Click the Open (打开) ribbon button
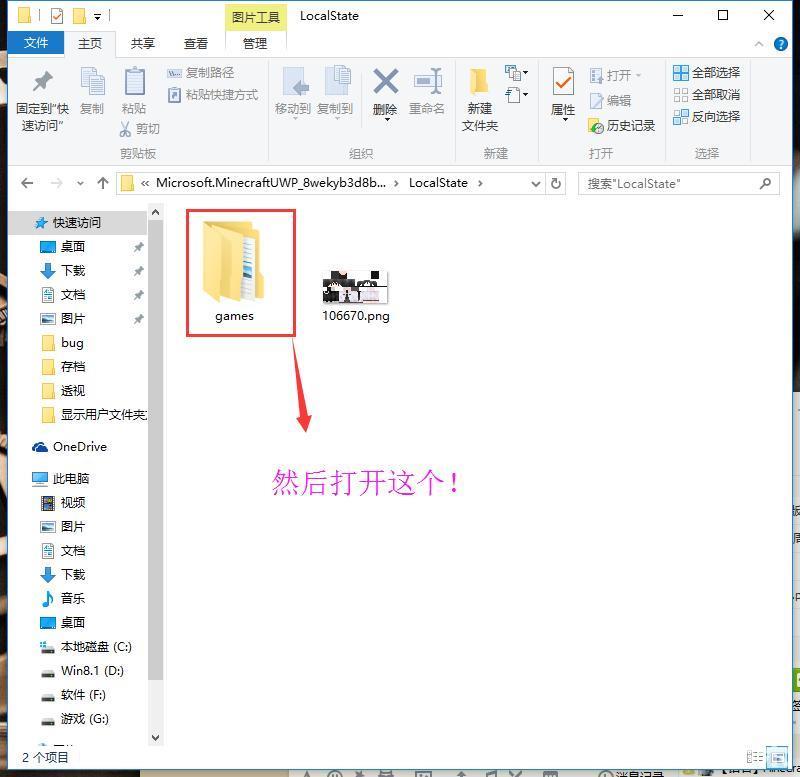This screenshot has width=800, height=777. [614, 76]
